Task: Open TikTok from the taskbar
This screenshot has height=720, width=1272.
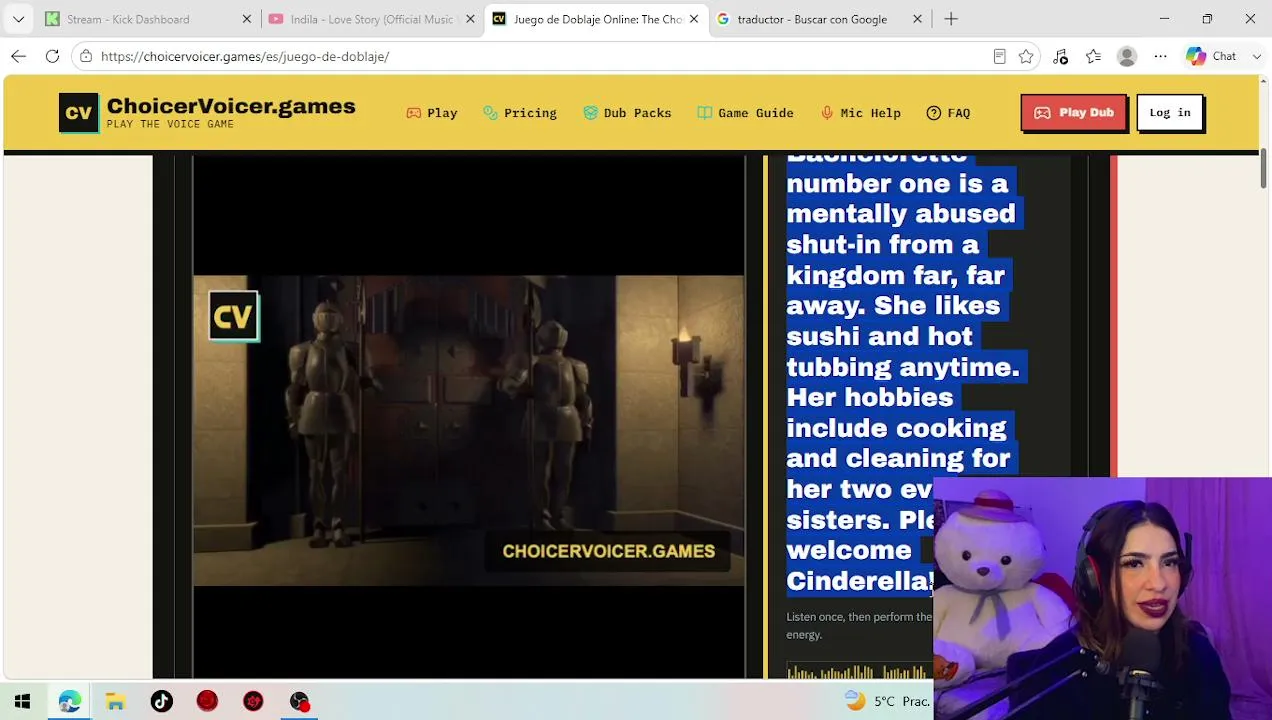Action: coord(161,701)
